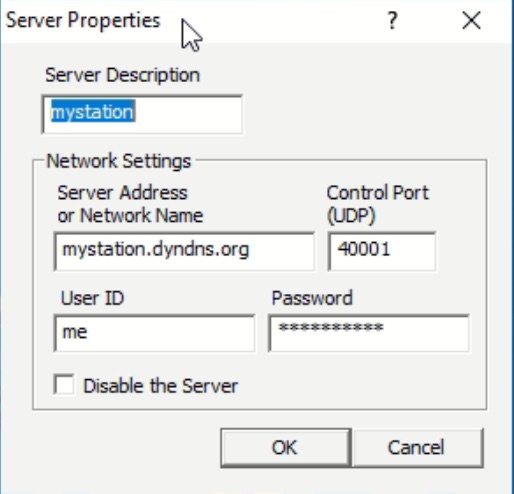Screen dimensions: 514x494
Task: Confirm settings with the OK button
Action: [x=286, y=447]
